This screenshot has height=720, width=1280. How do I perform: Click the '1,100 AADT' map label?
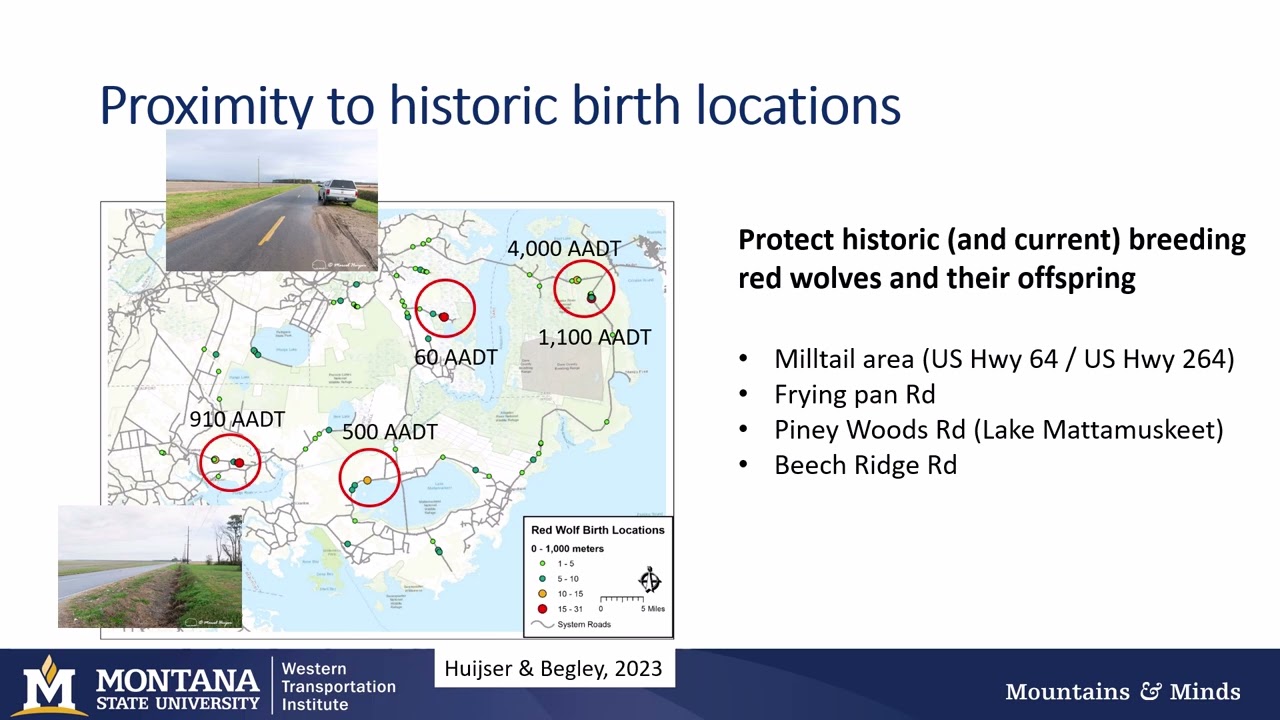[595, 338]
